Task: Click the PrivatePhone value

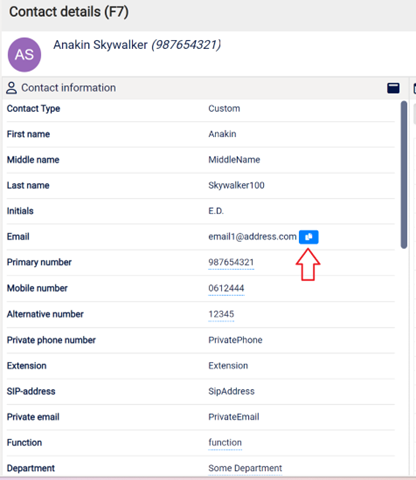Action: click(235, 340)
